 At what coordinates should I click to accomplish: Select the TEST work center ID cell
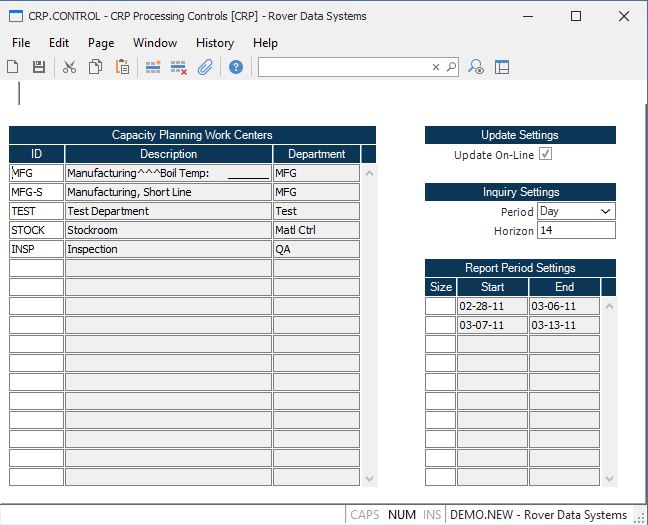click(36, 211)
